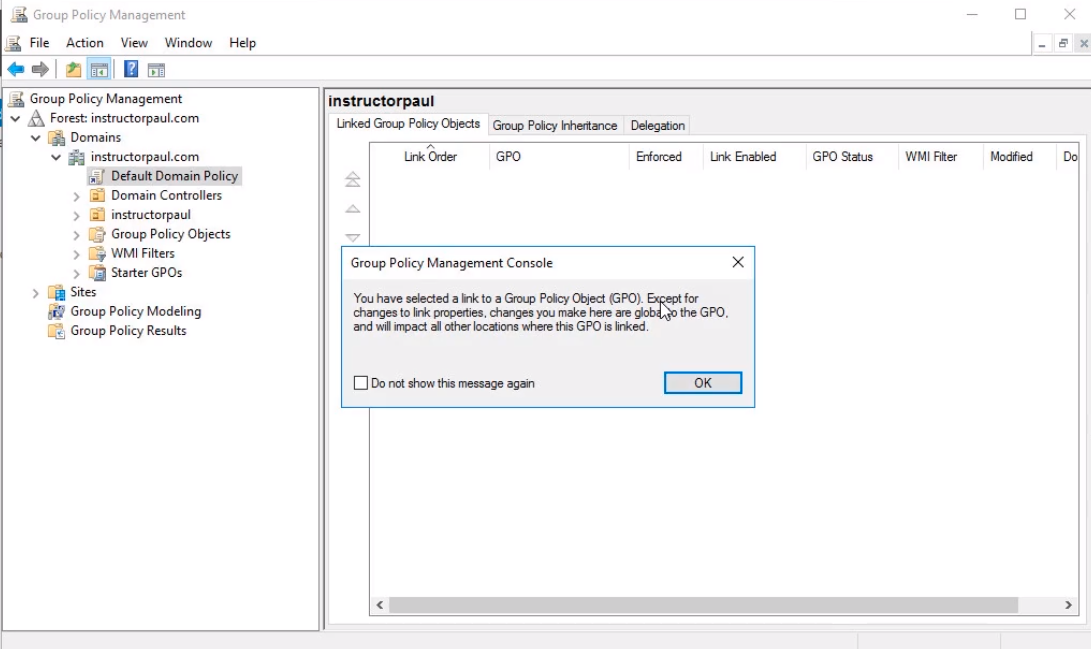Viewport: 1091px width, 649px height.
Task: Click the move-link-up single arrow
Action: click(x=353, y=209)
